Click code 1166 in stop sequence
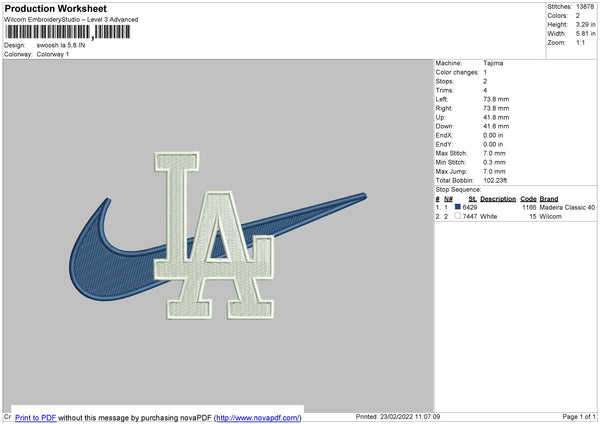Screen dimensions: 600x424 [x=529, y=207]
